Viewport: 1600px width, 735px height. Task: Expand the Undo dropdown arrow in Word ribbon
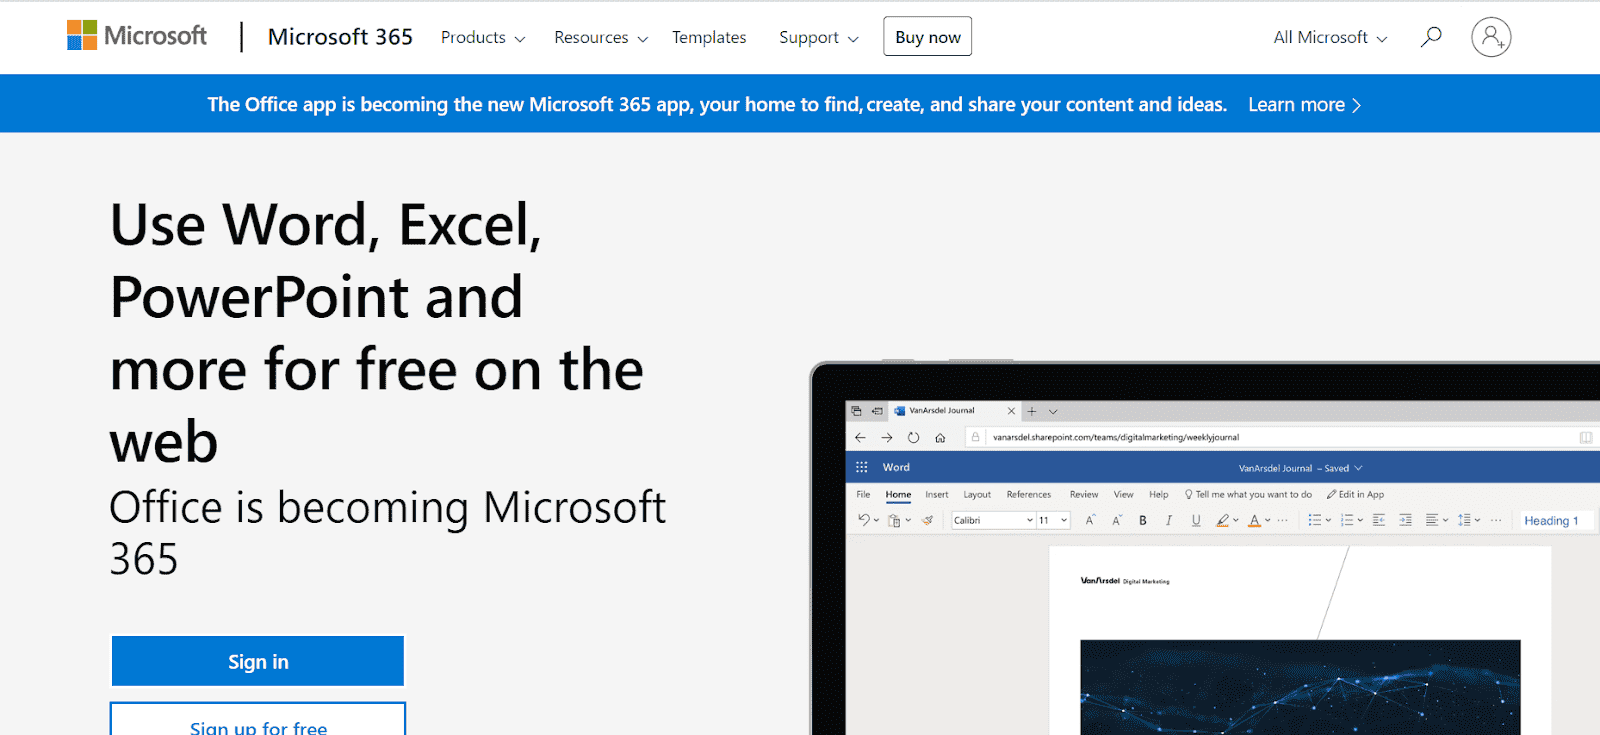coord(876,520)
